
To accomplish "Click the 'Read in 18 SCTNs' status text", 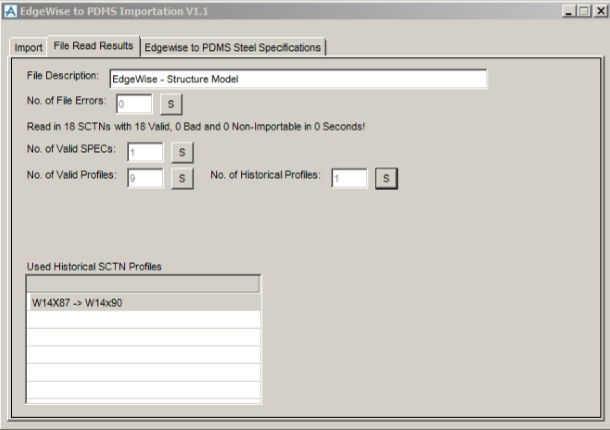I will pyautogui.click(x=196, y=126).
